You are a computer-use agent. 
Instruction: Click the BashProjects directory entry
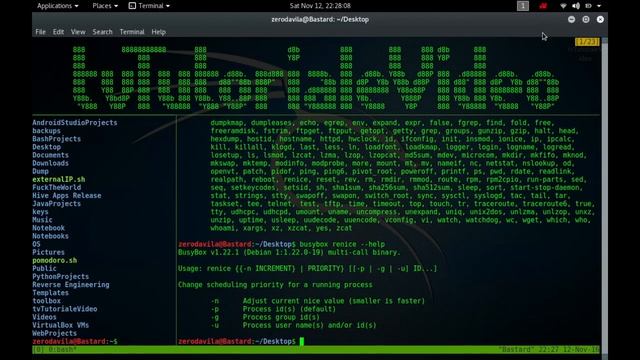point(57,139)
